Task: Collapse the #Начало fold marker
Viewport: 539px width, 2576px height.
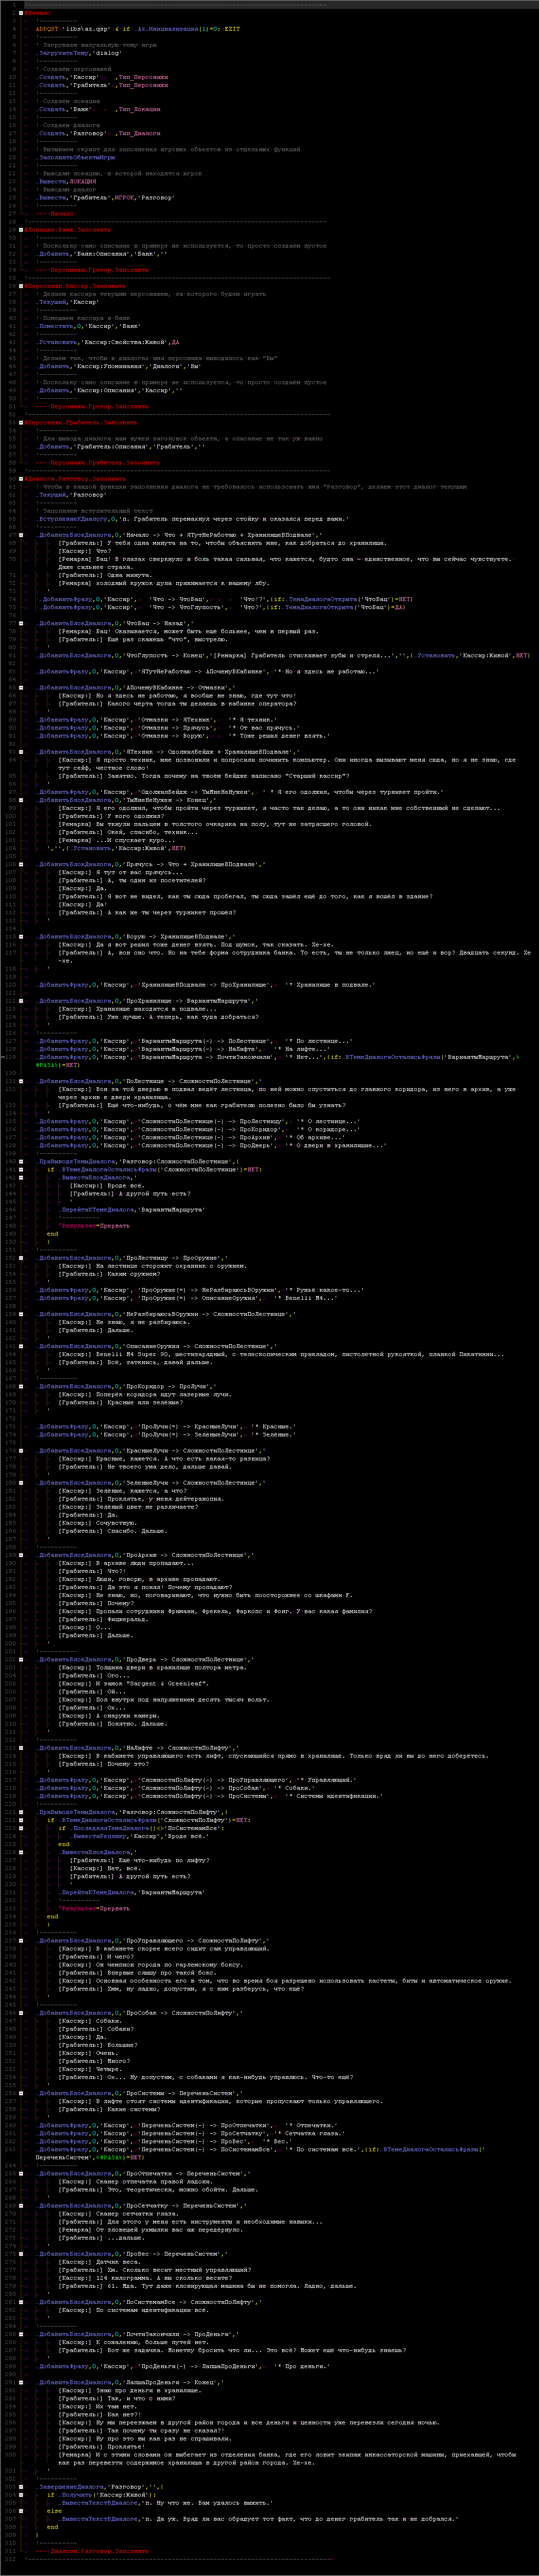Action: click(20, 13)
